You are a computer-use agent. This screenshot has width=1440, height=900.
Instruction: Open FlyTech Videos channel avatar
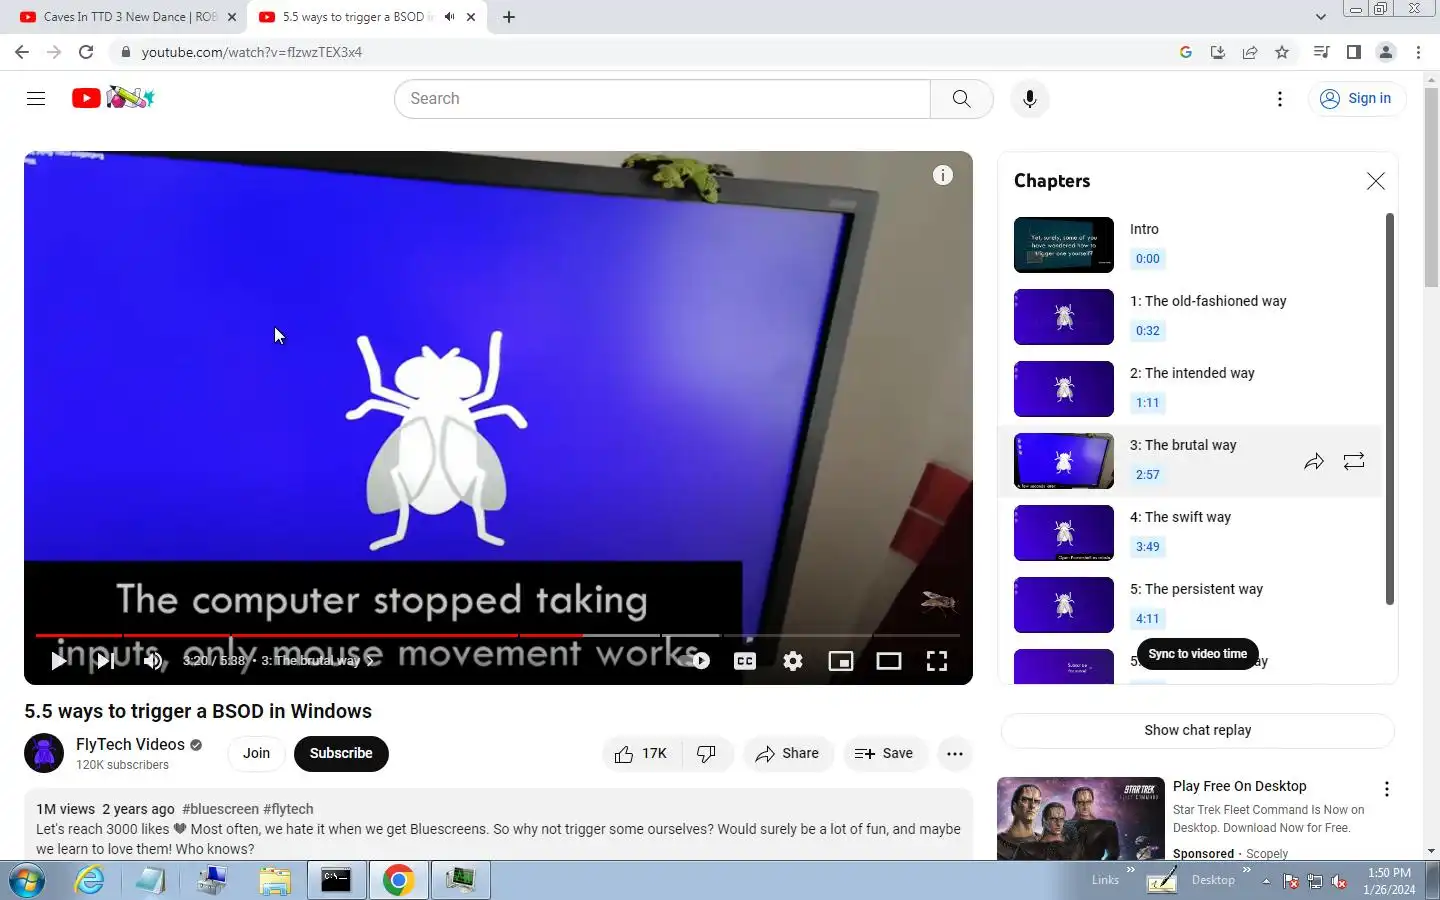pyautogui.click(x=44, y=753)
